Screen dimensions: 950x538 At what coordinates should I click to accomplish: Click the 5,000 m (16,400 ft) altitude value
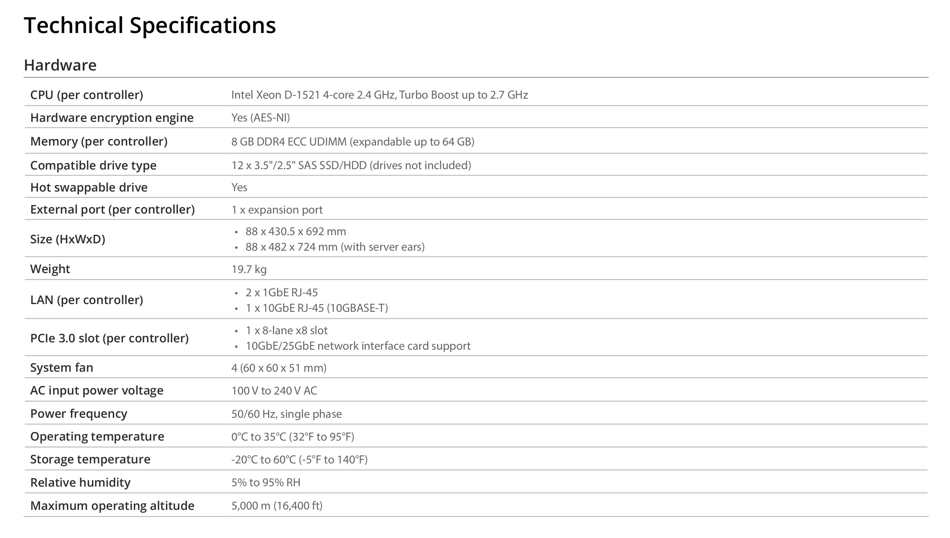[277, 506]
